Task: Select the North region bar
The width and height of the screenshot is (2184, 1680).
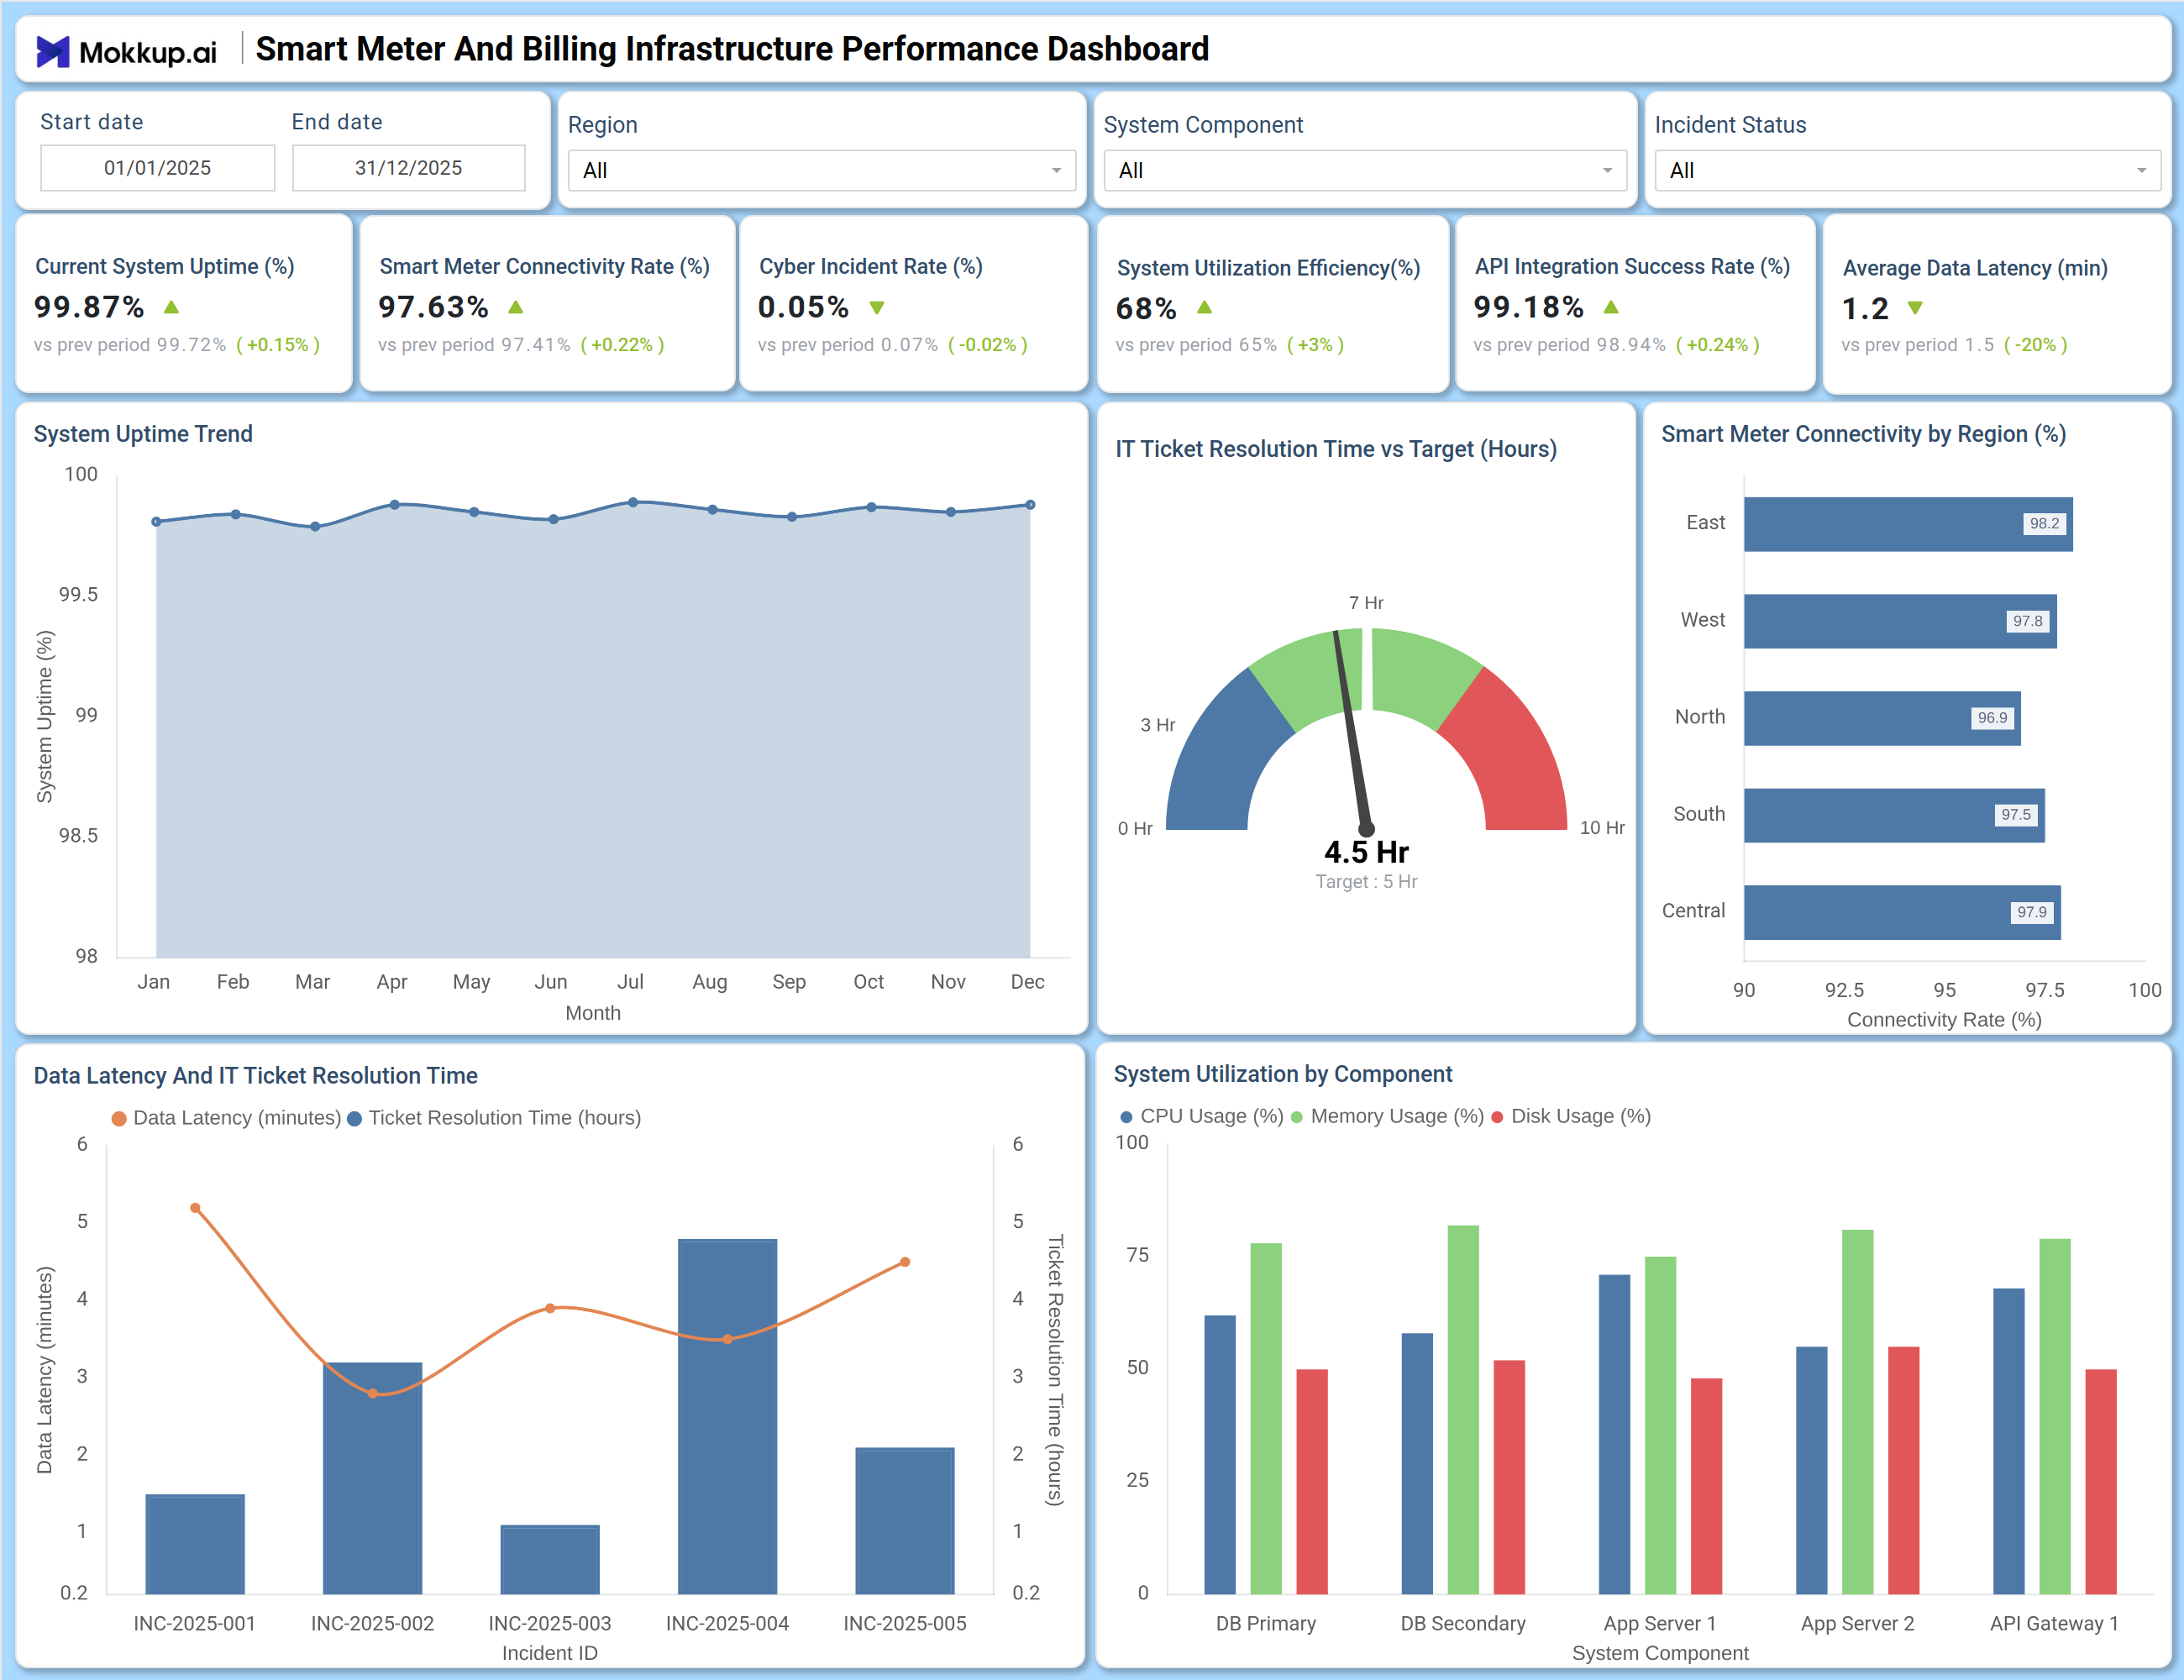Action: tap(1882, 718)
